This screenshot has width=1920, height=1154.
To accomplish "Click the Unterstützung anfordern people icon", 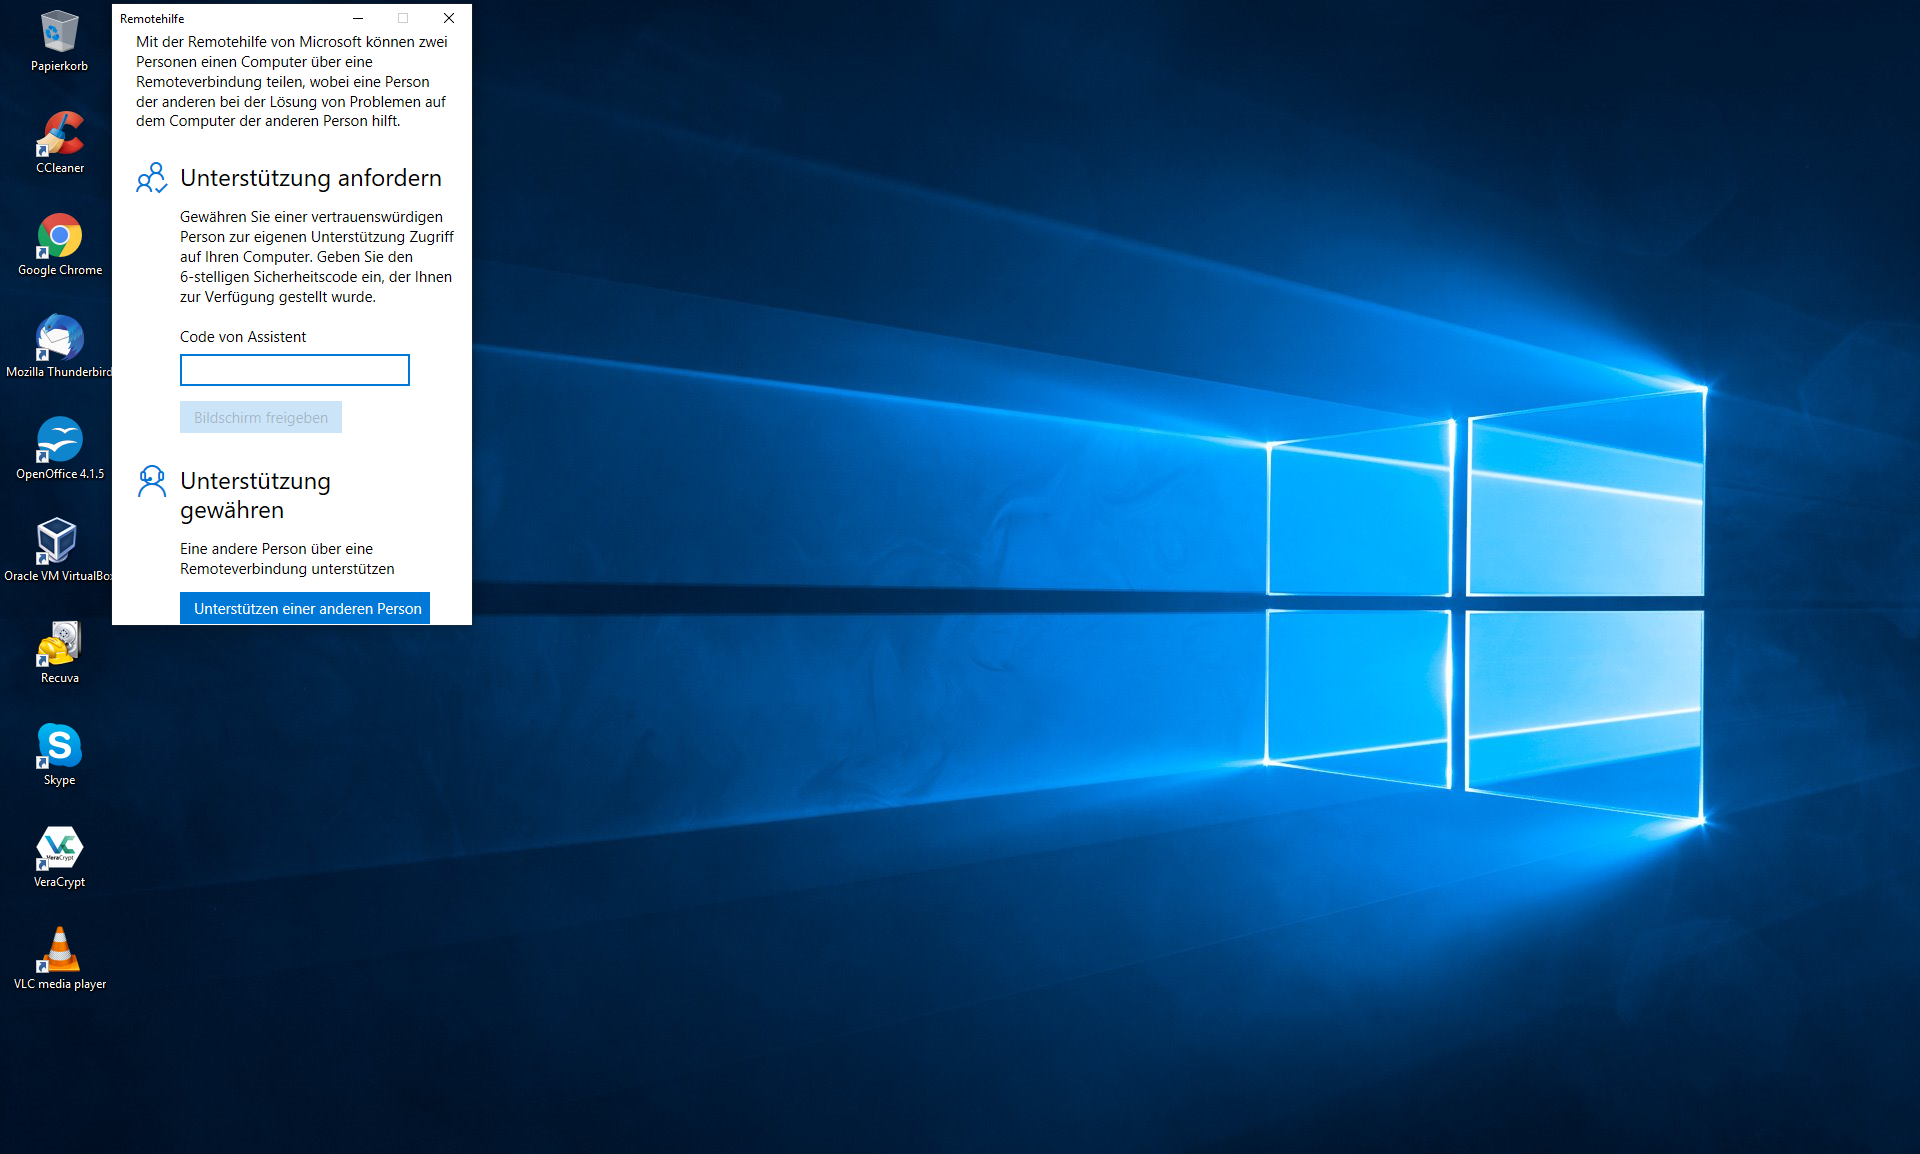I will pyautogui.click(x=151, y=179).
